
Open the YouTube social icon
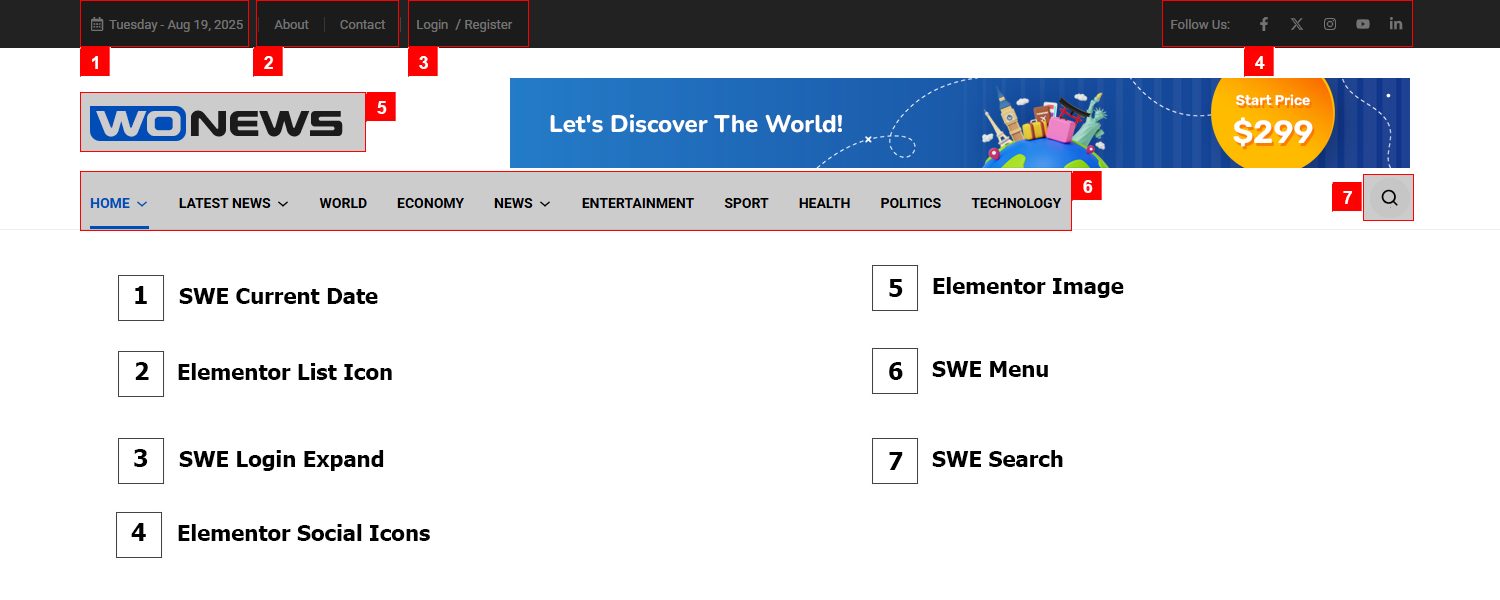click(x=1363, y=25)
